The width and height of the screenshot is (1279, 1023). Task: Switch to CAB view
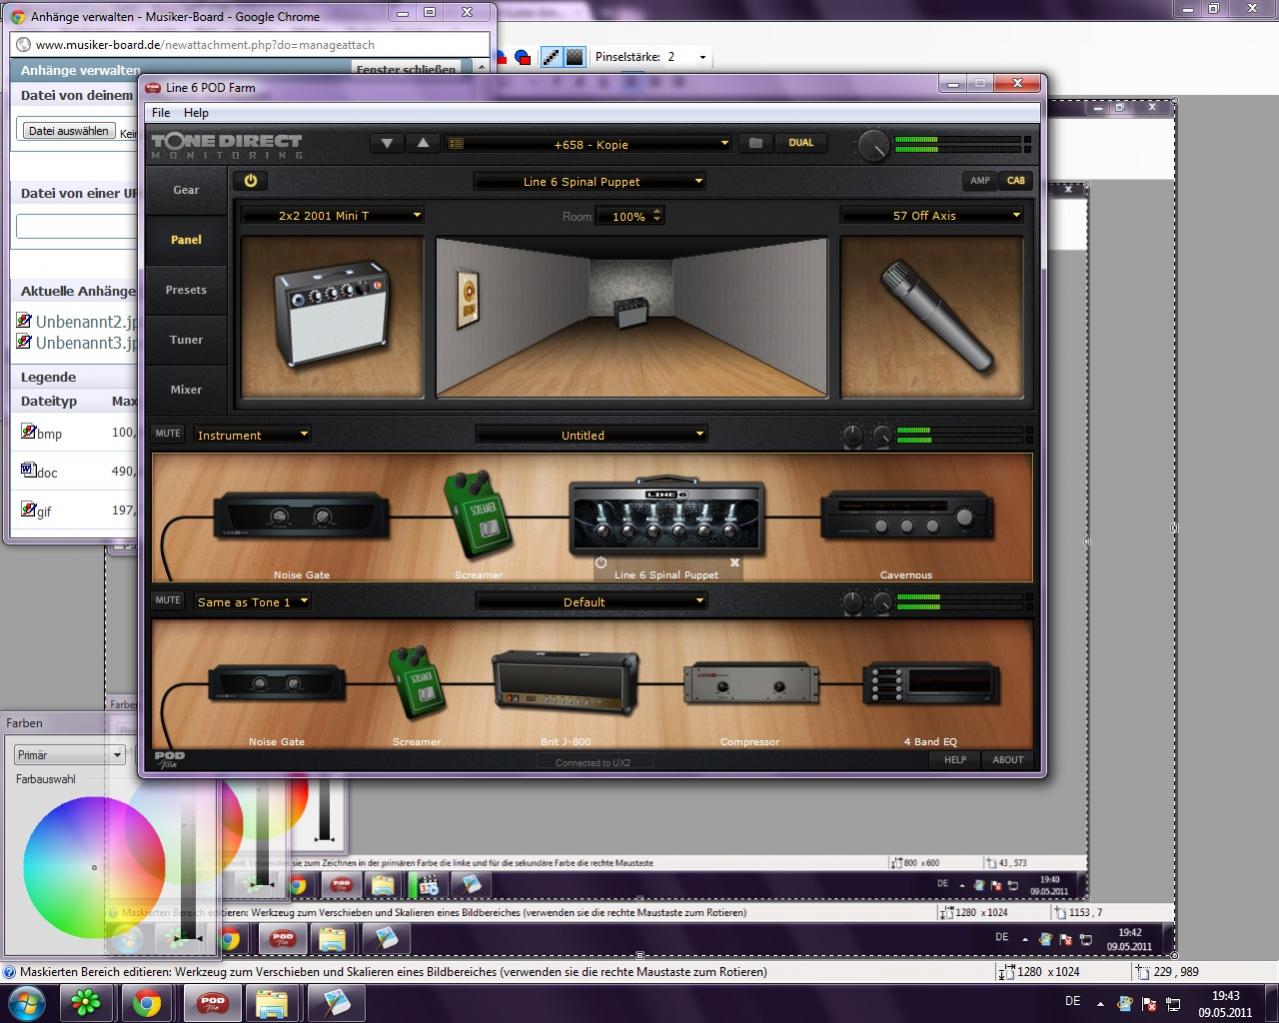click(1016, 181)
